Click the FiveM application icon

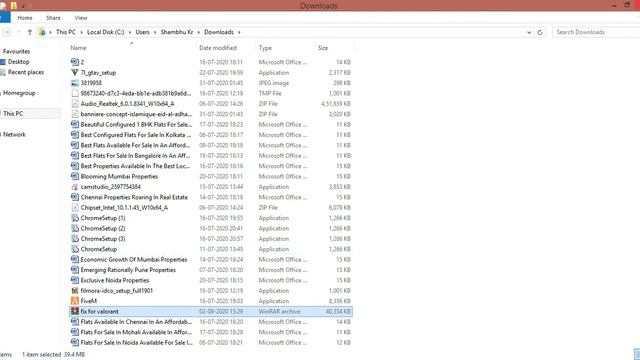point(75,301)
